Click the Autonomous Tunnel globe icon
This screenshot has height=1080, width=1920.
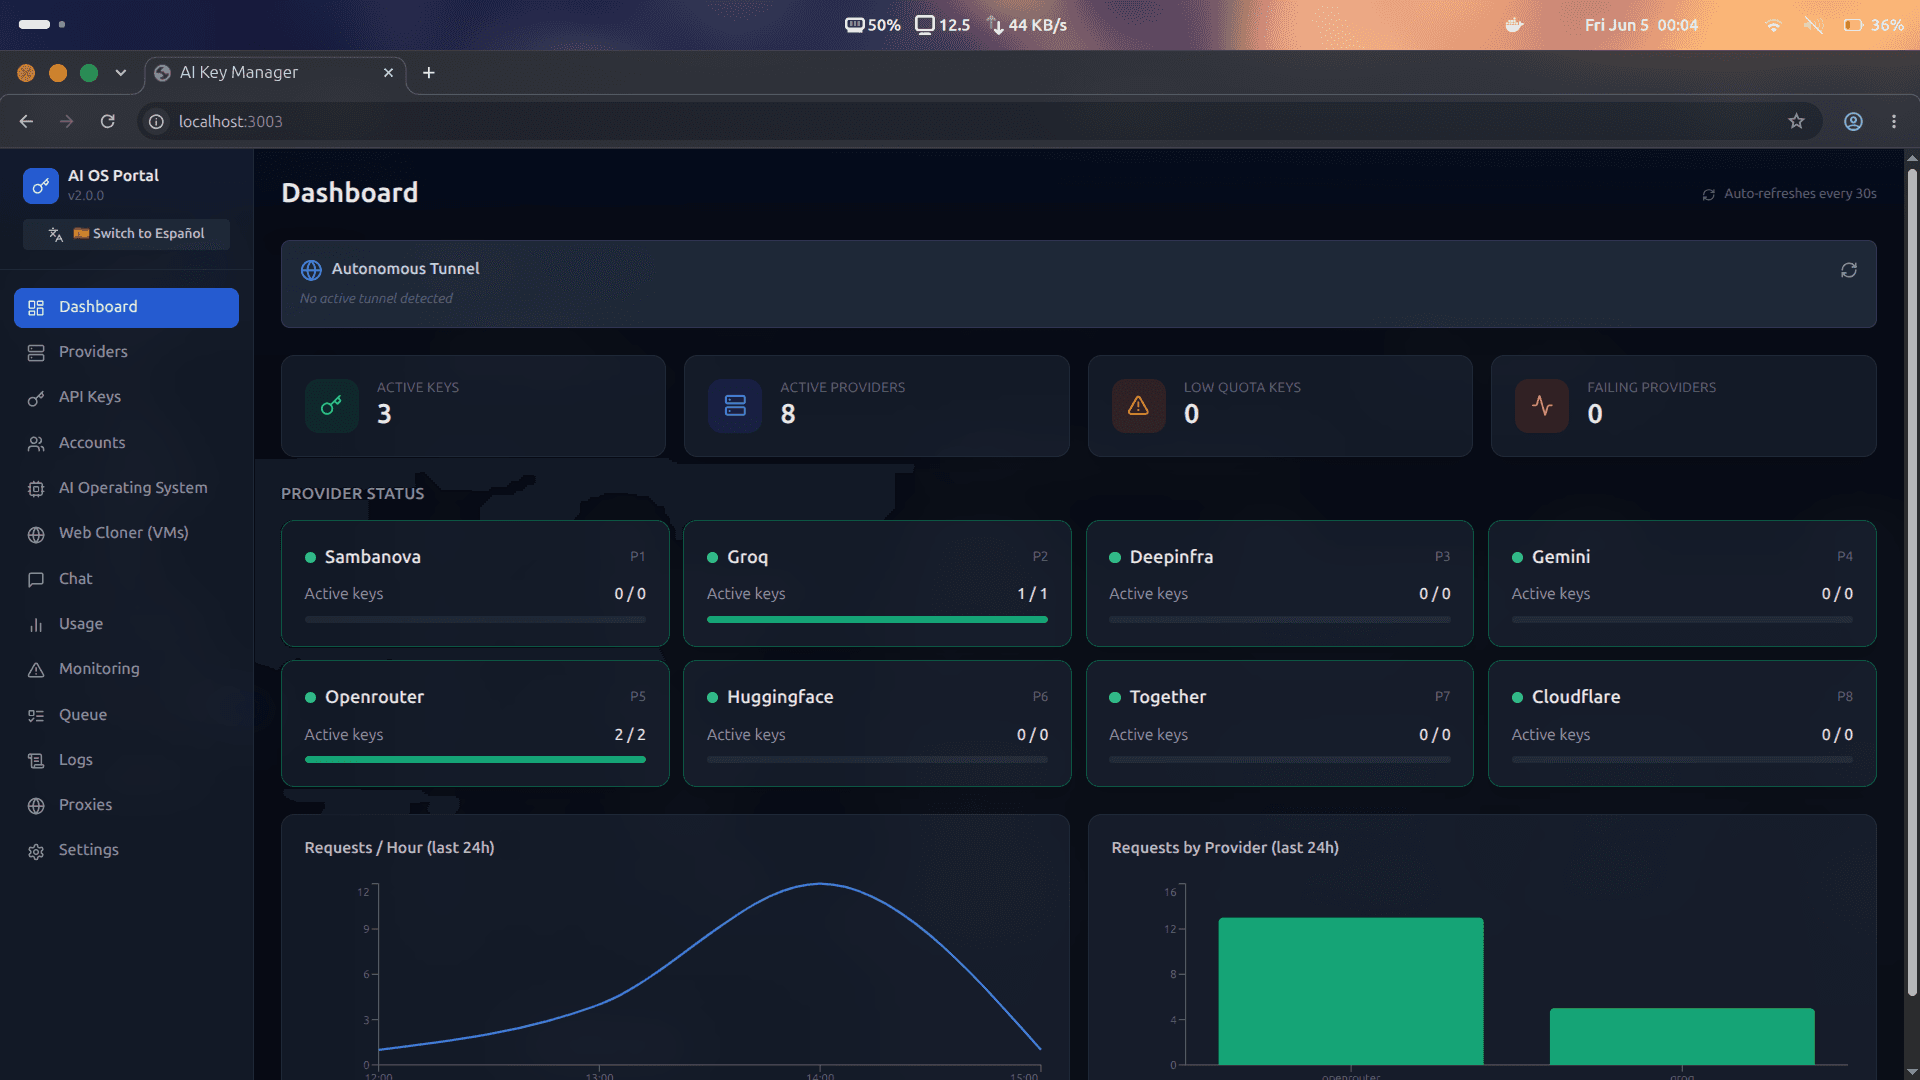pos(311,270)
